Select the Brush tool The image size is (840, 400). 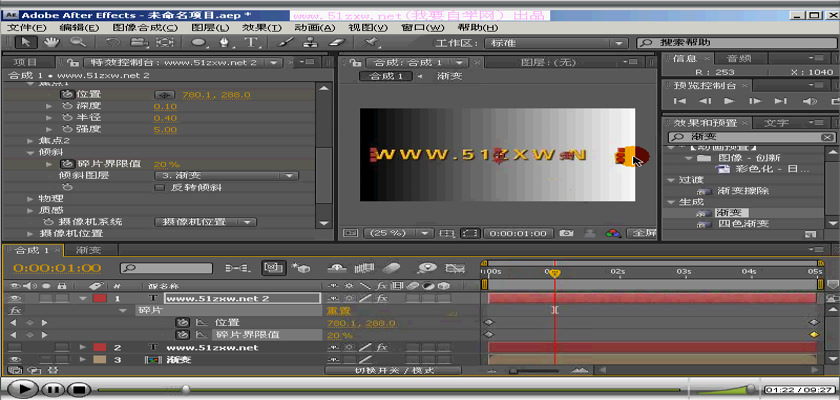(286, 42)
